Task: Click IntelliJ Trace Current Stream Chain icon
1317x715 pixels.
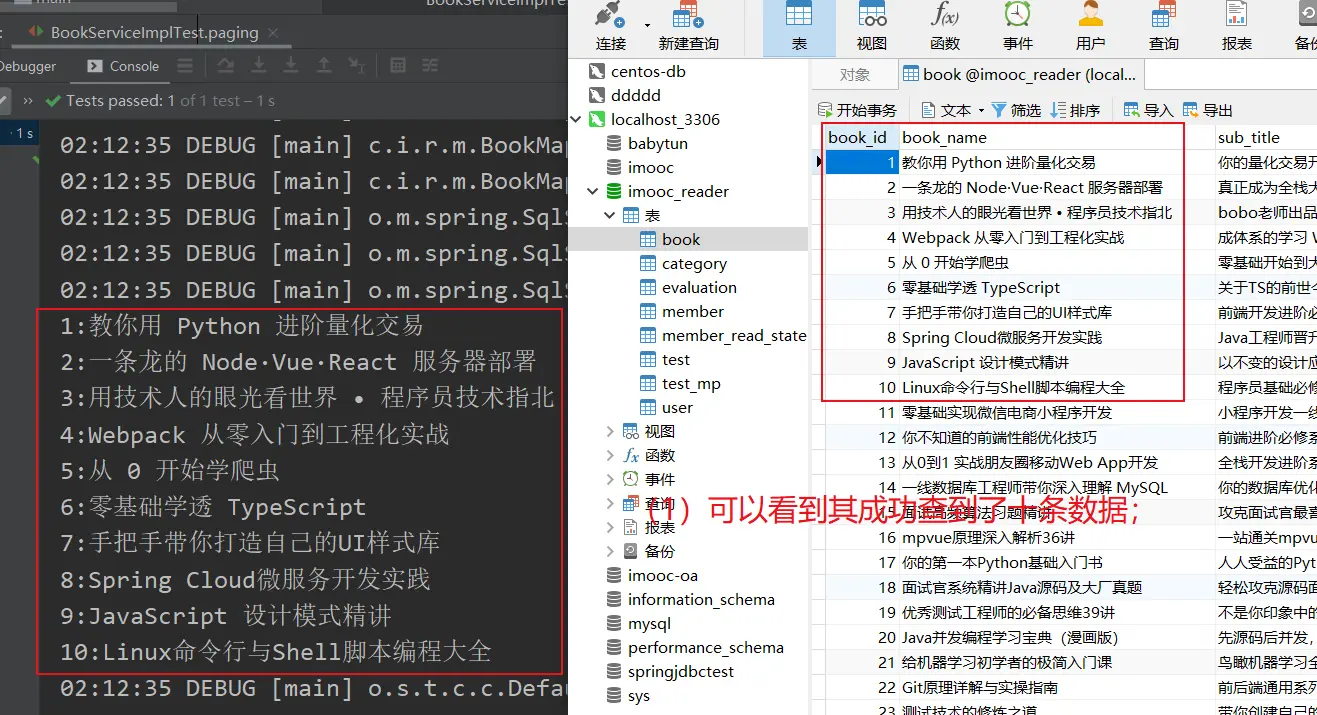Action: 430,66
